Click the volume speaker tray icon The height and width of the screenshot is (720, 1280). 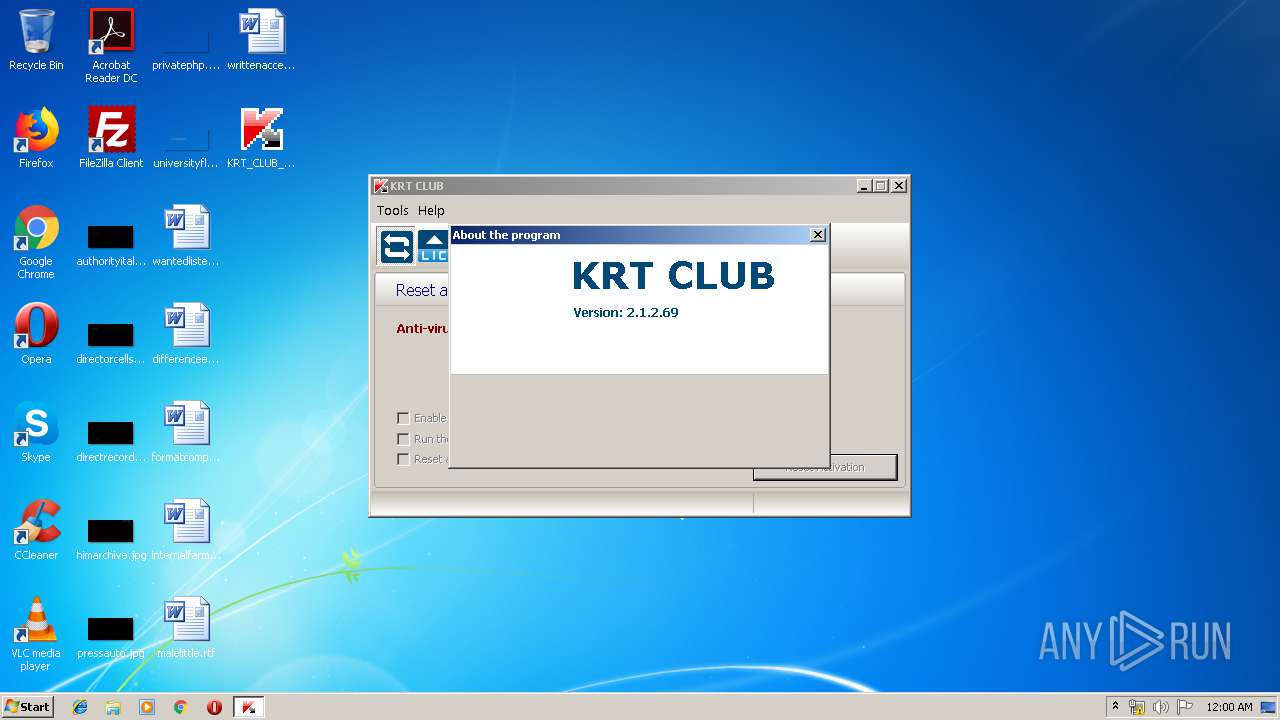(x=1160, y=707)
